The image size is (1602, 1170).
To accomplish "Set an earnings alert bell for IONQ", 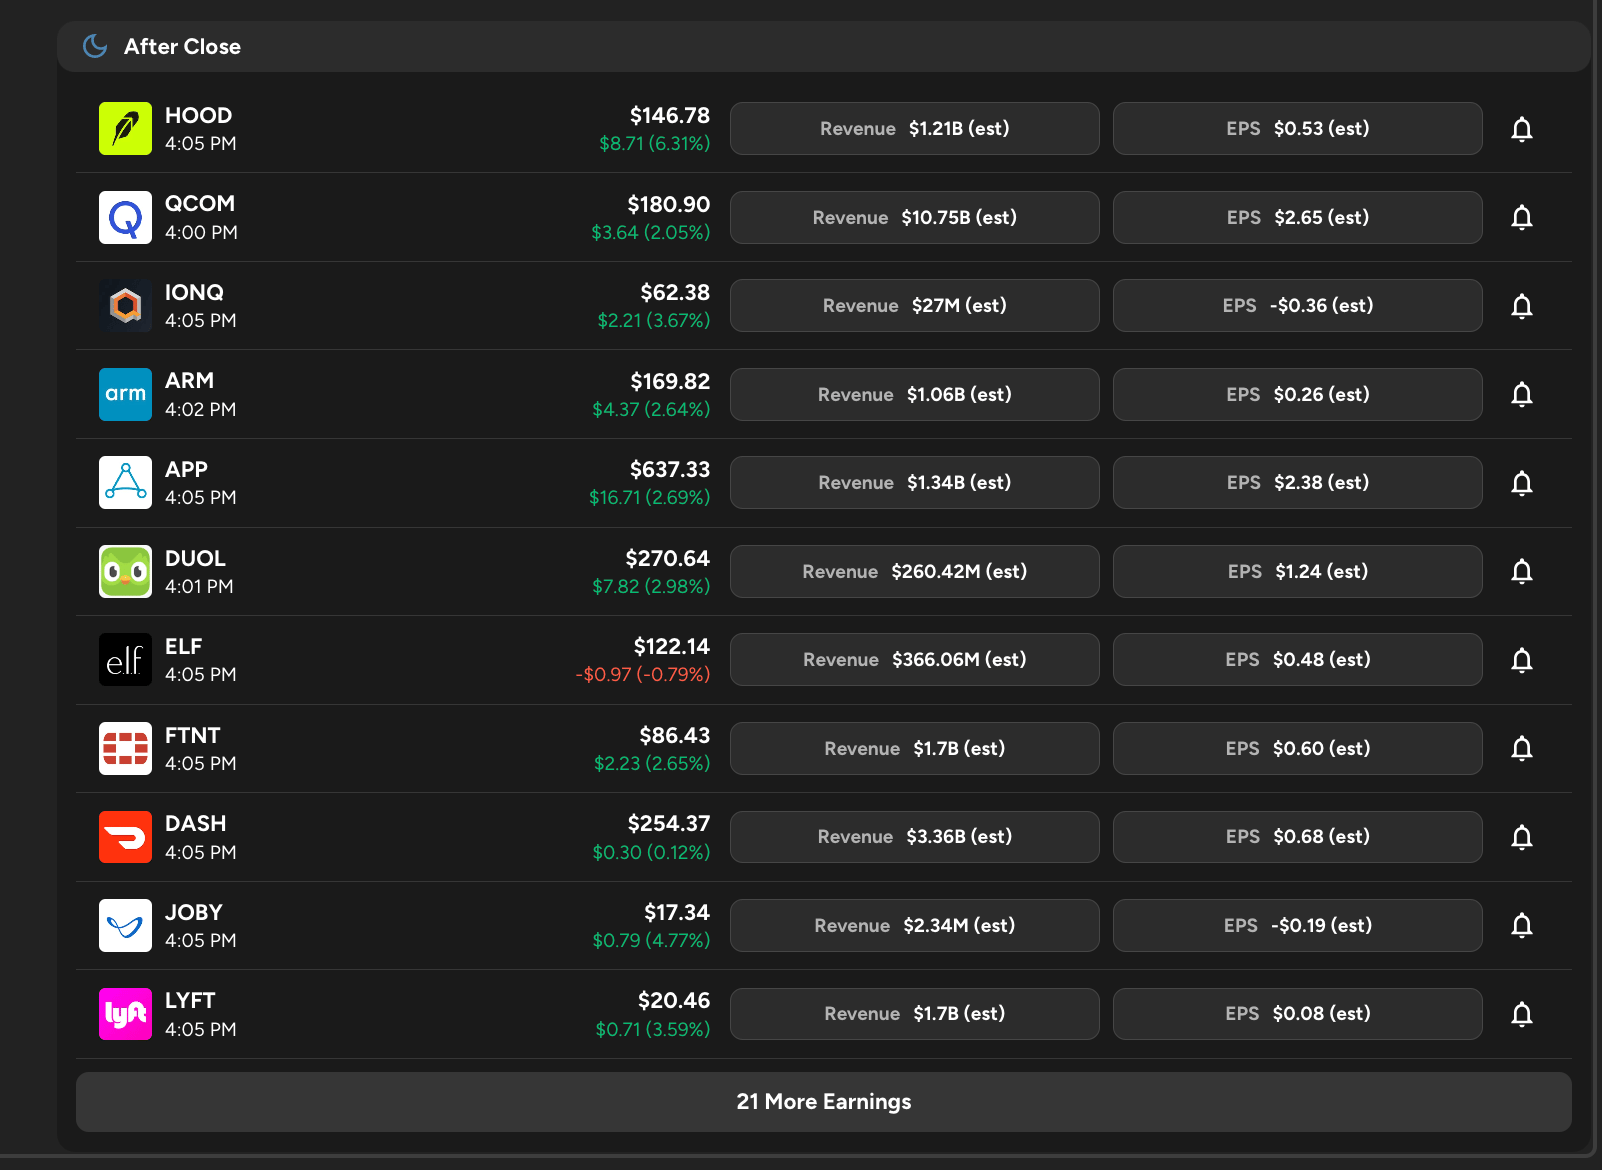I will point(1522,306).
